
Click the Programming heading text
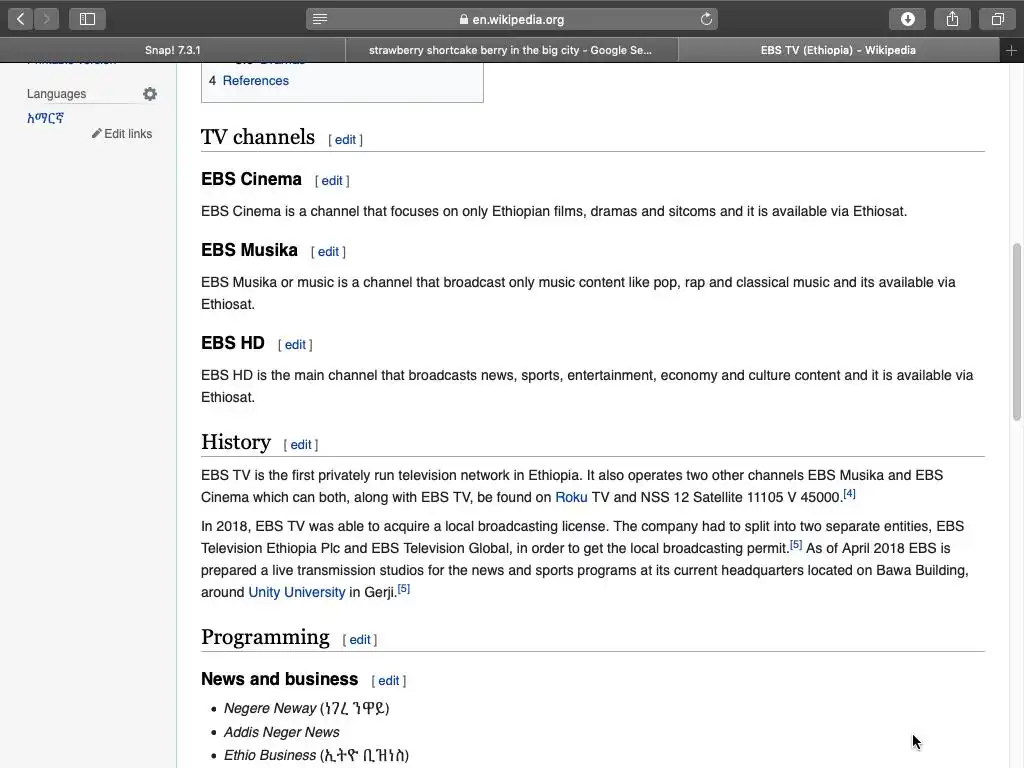[x=265, y=637]
